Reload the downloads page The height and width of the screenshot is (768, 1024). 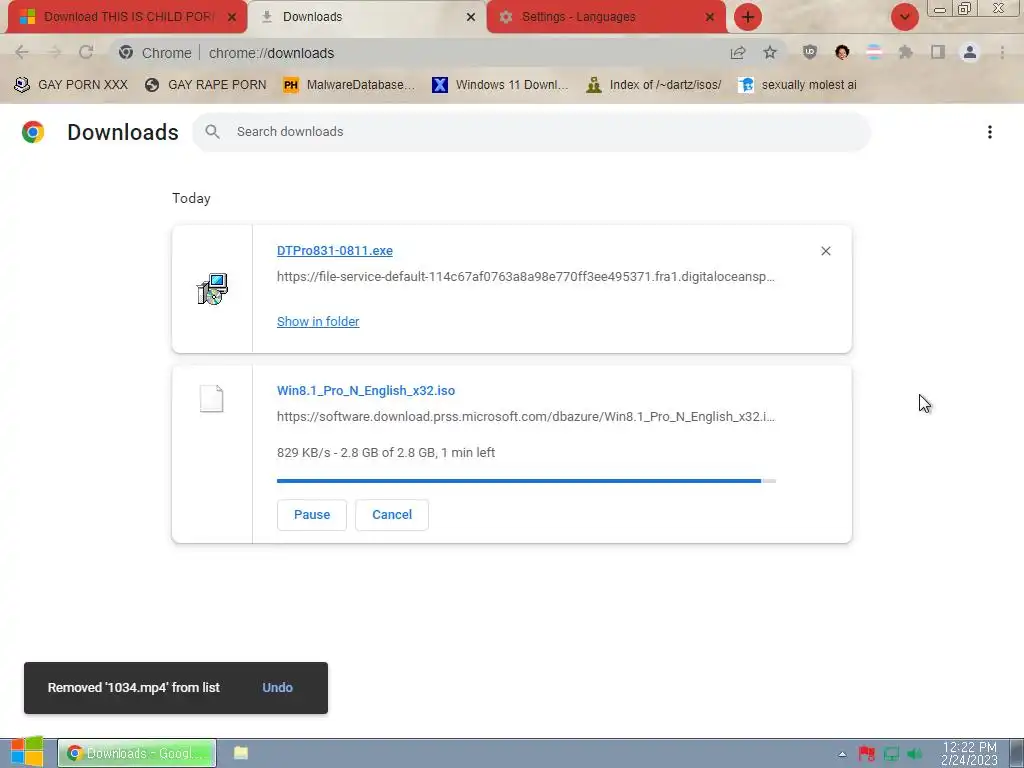(x=86, y=53)
